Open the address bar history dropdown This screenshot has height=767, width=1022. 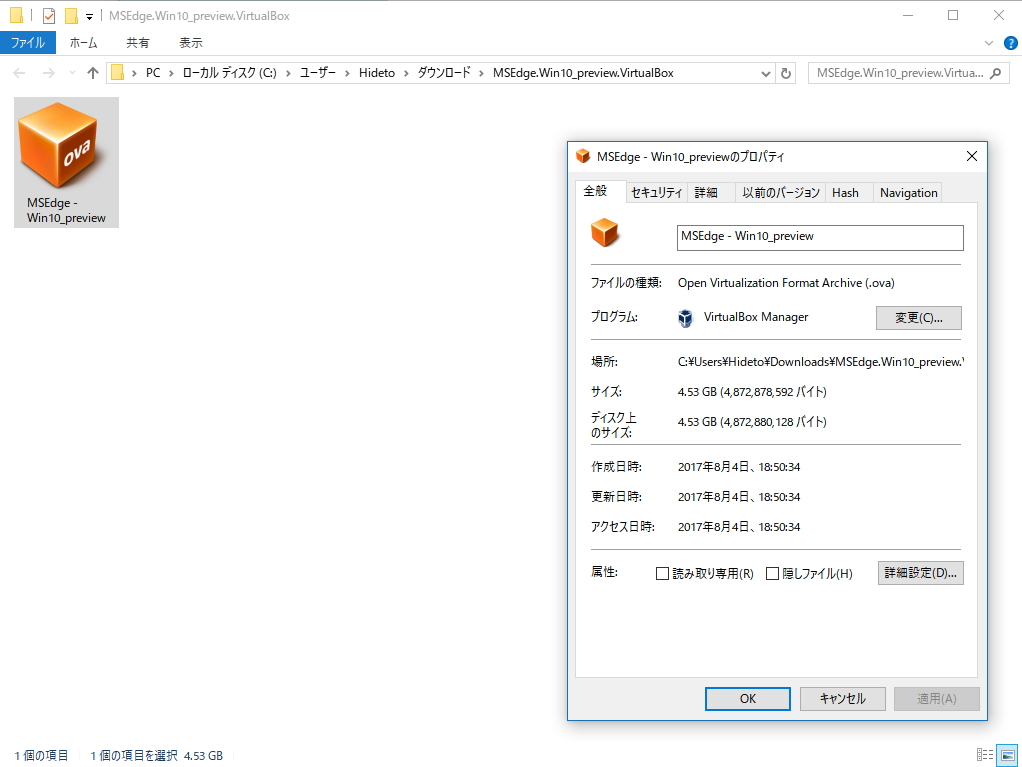tap(766, 72)
